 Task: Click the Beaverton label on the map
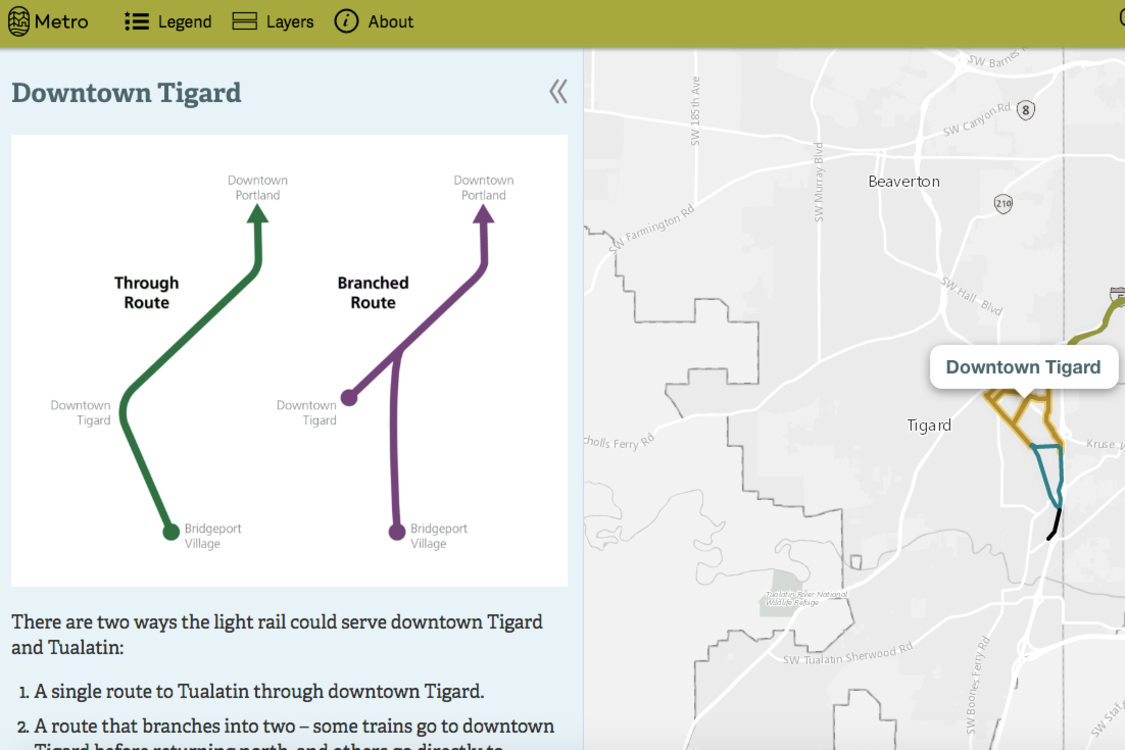pyautogui.click(x=904, y=182)
